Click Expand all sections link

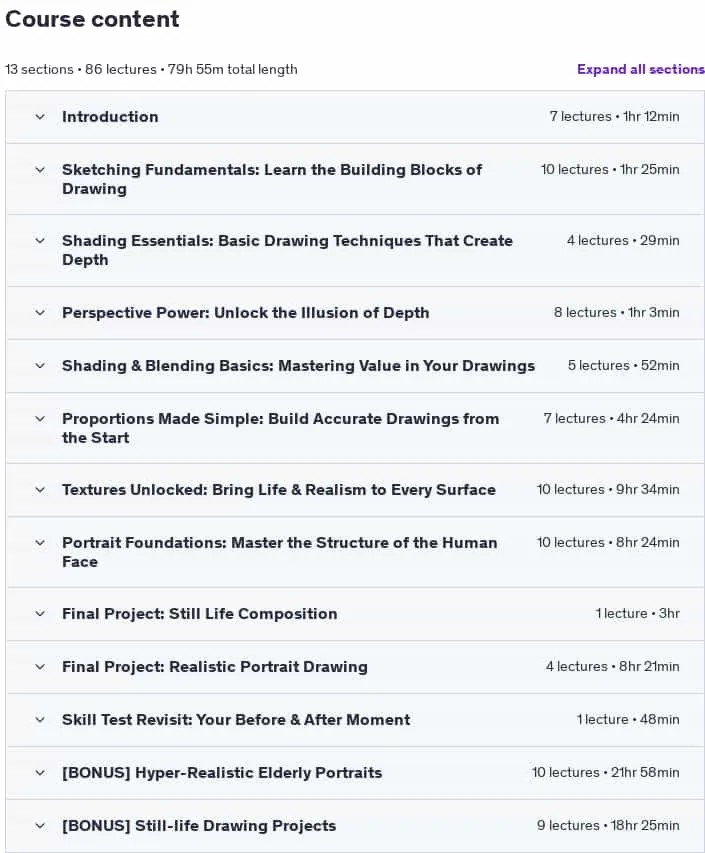[641, 70]
